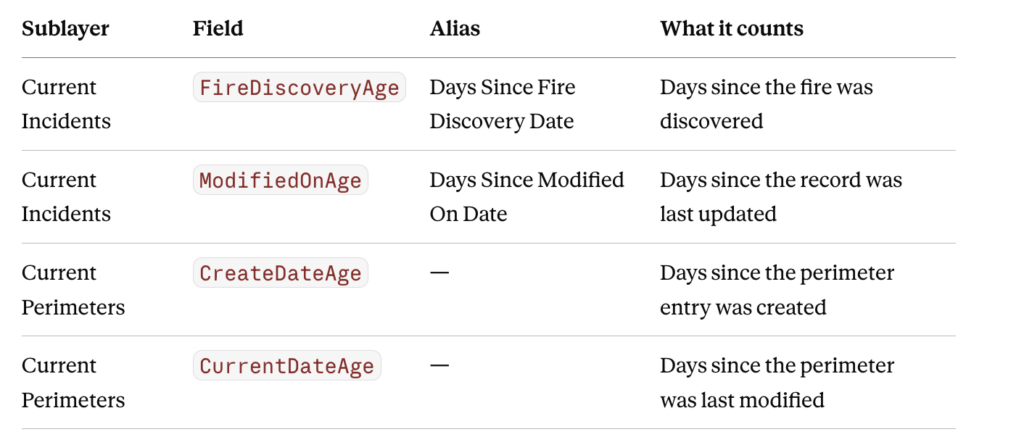The width and height of the screenshot is (1024, 445).
Task: Select the Sublayer column header
Action: pyautogui.click(x=65, y=29)
